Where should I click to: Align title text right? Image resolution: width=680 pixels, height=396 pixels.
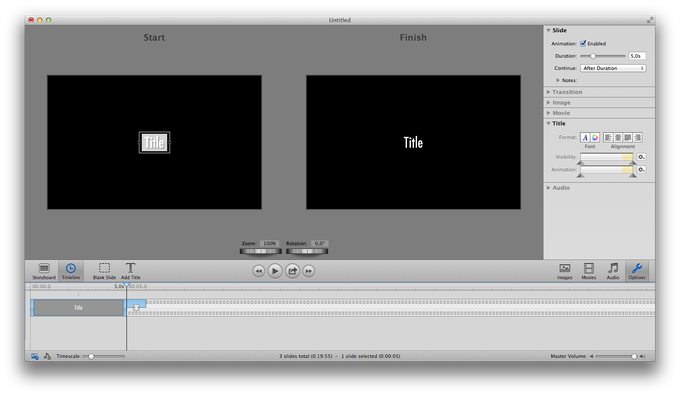pyautogui.click(x=638, y=137)
